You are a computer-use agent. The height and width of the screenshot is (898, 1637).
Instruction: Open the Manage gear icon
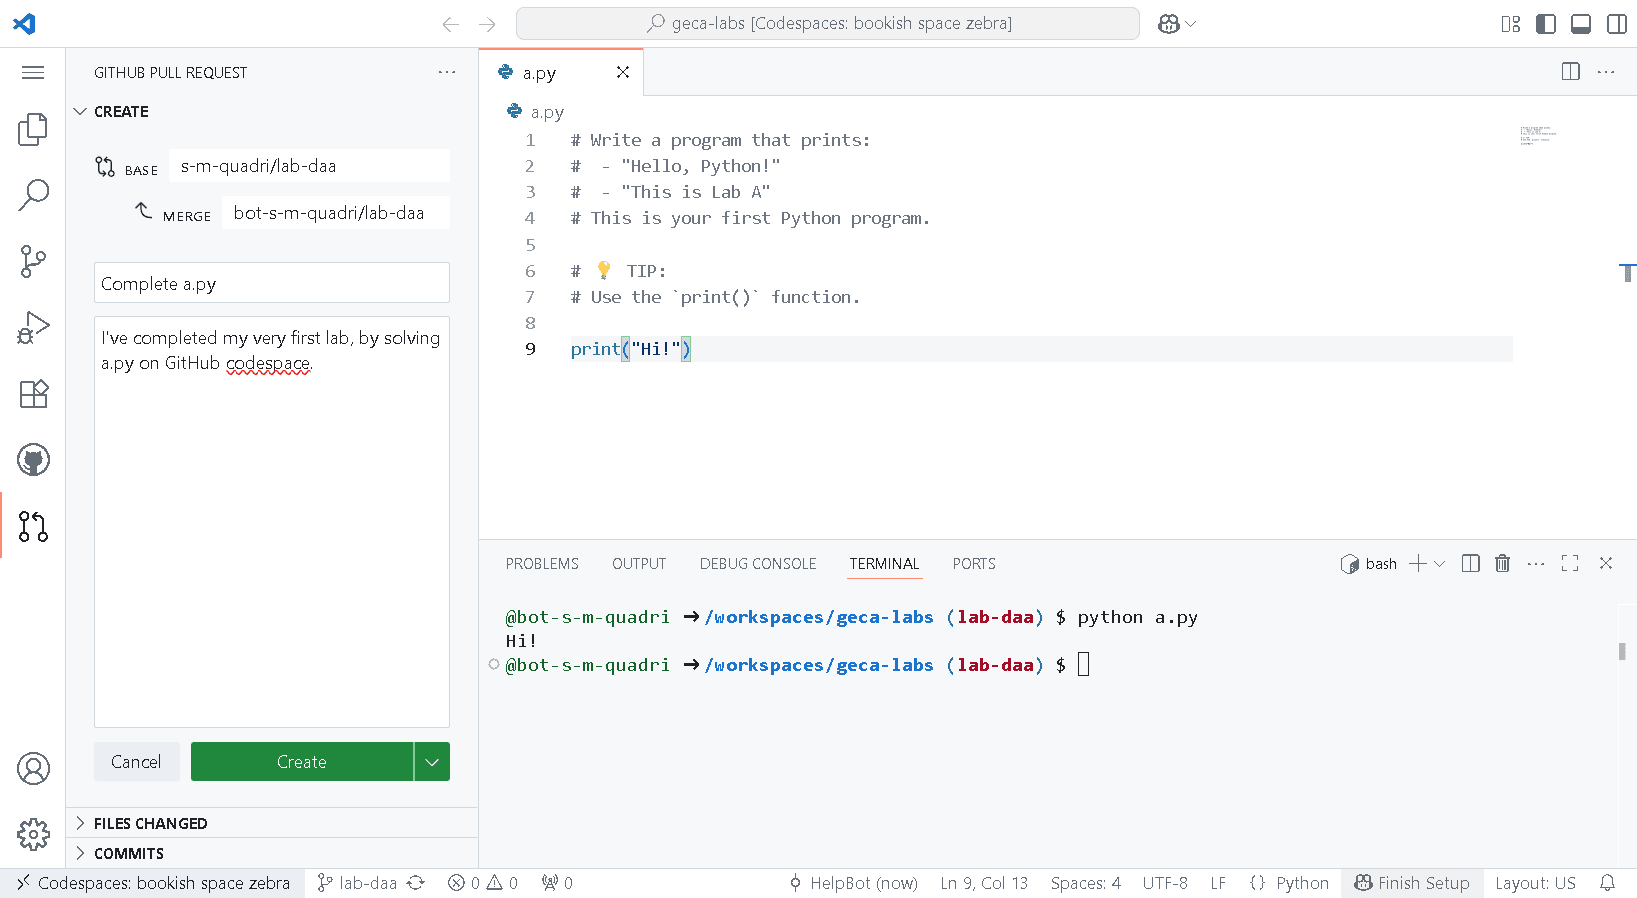coord(33,834)
